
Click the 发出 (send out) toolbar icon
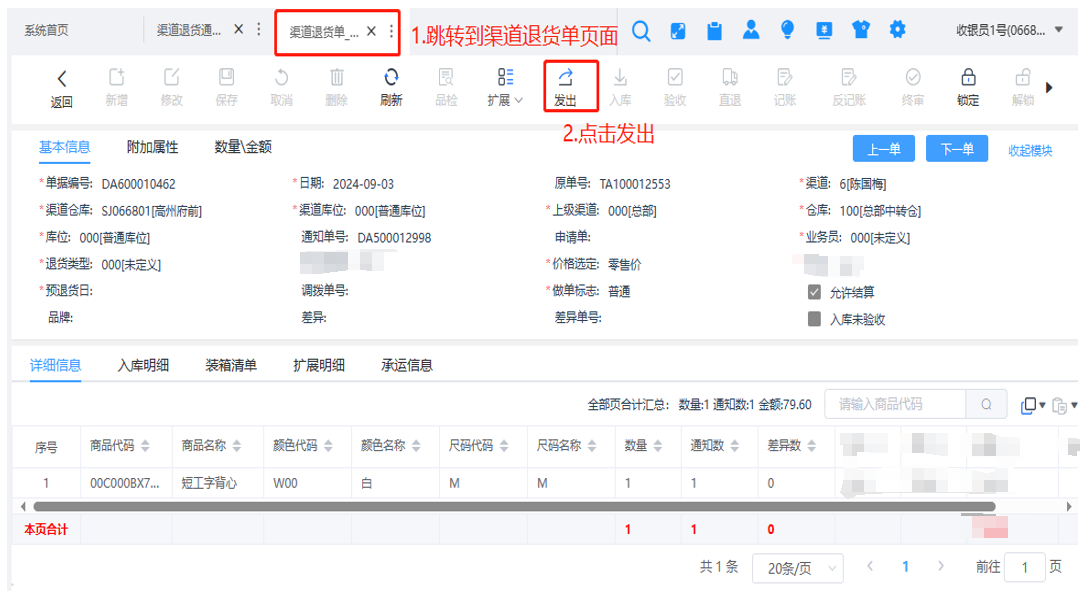(565, 78)
